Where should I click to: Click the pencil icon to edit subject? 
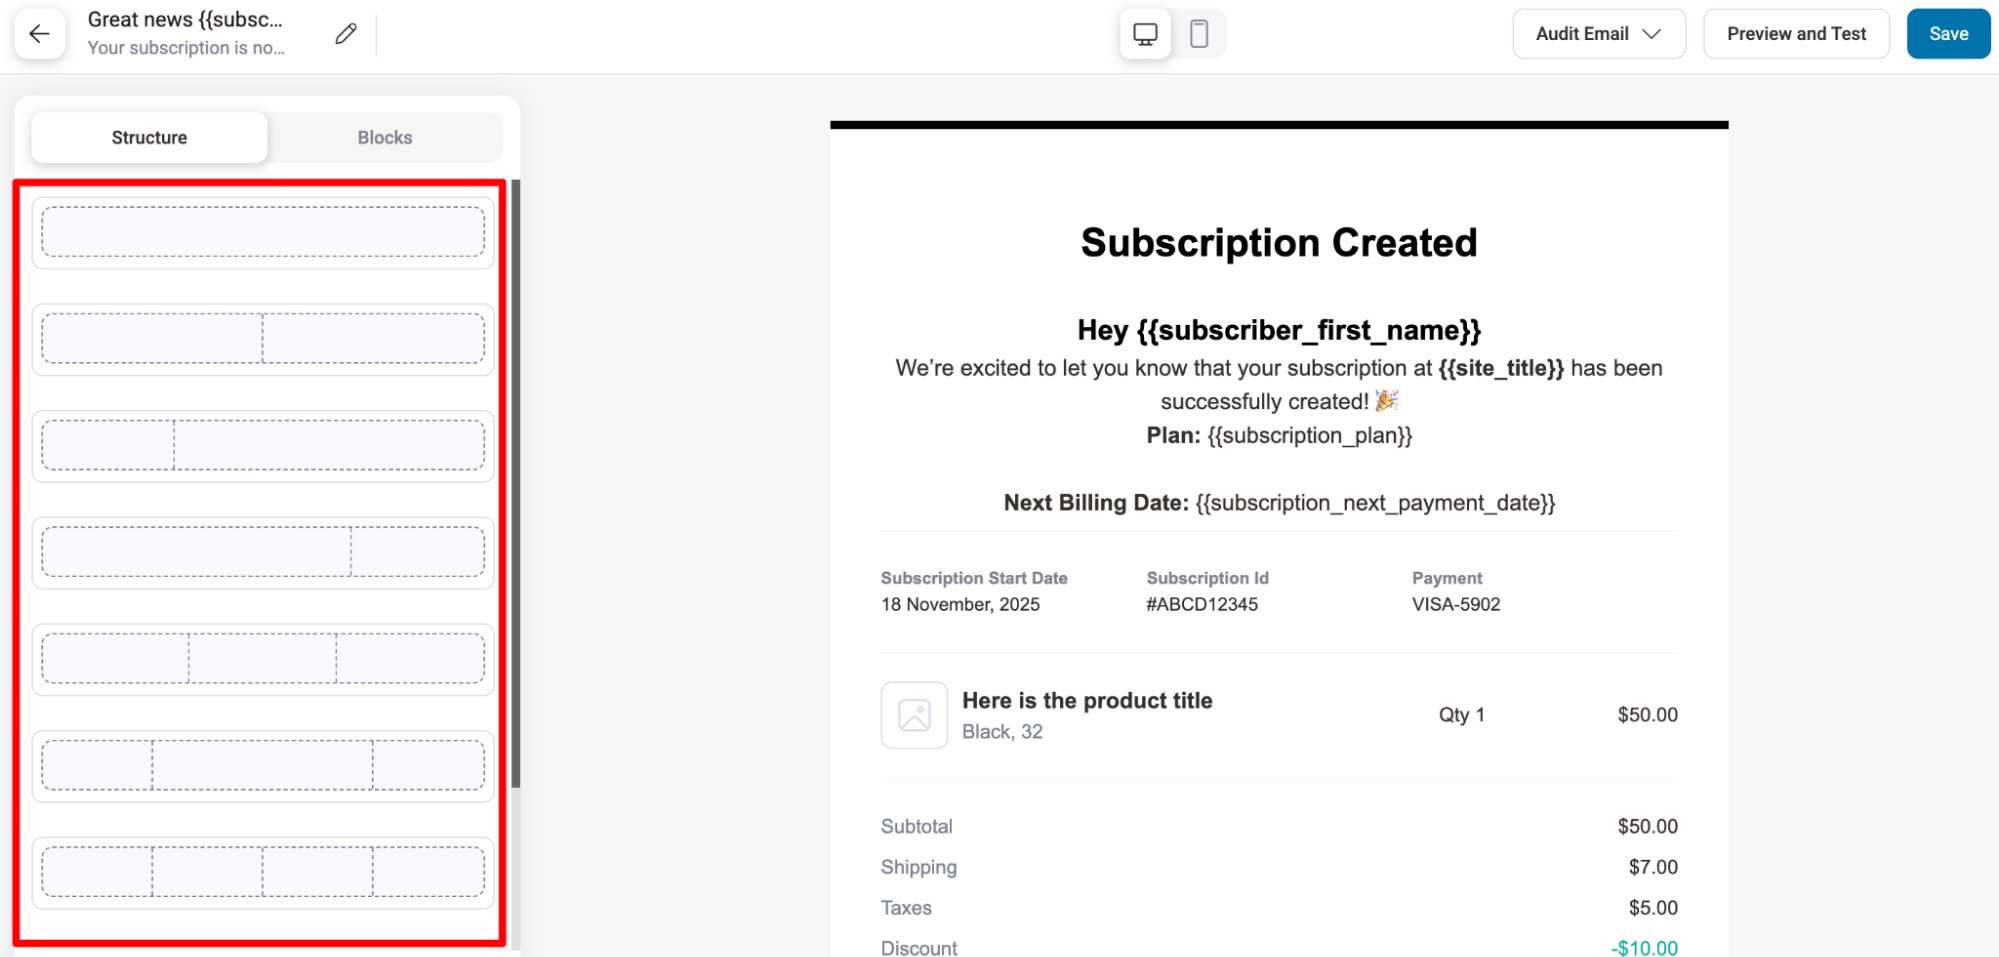click(344, 33)
